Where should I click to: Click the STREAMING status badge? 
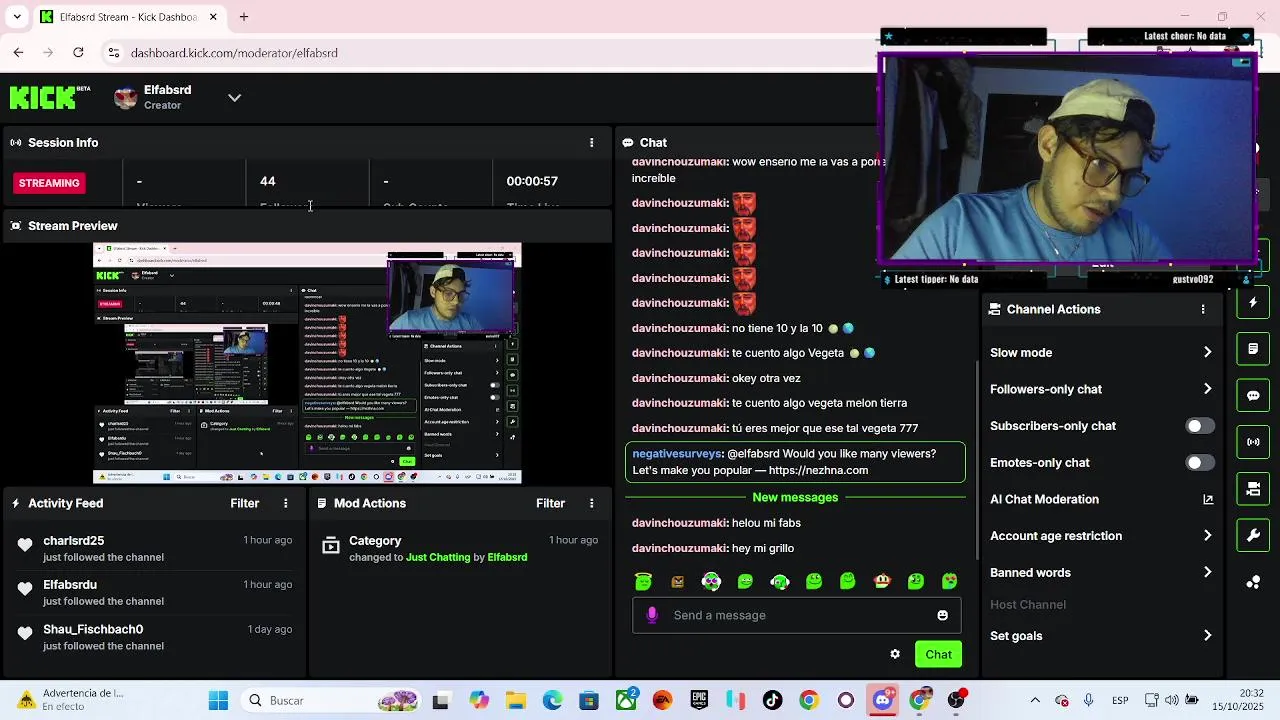coord(49,183)
